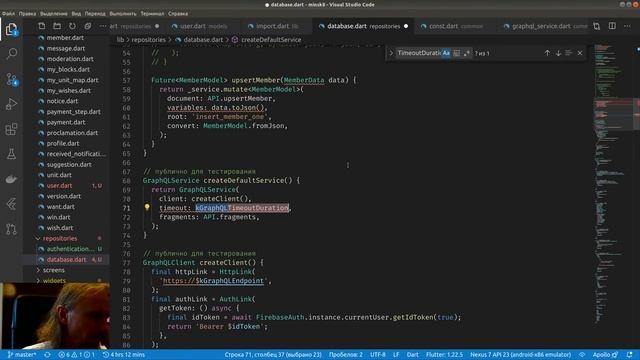The image size is (640, 360).
Task: Synchronize changes from status bar
Action: pyautogui.click(x=47, y=355)
